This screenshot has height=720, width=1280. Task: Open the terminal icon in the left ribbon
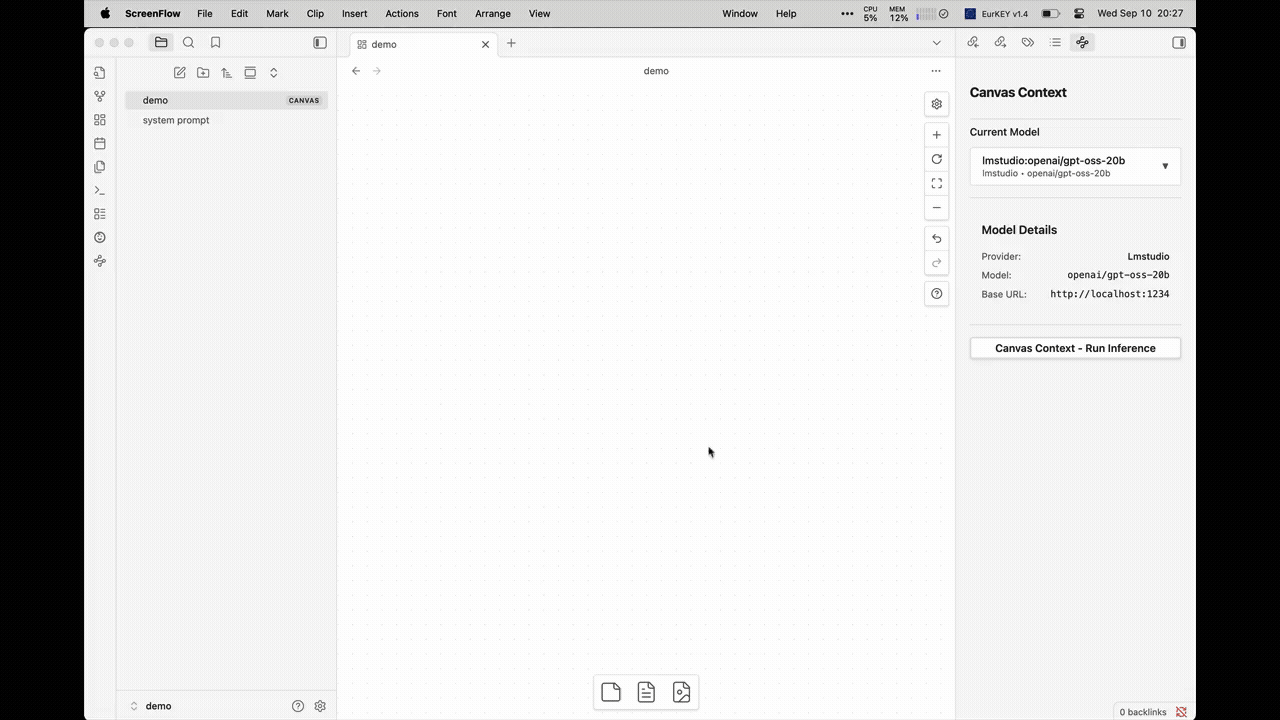(x=99, y=190)
